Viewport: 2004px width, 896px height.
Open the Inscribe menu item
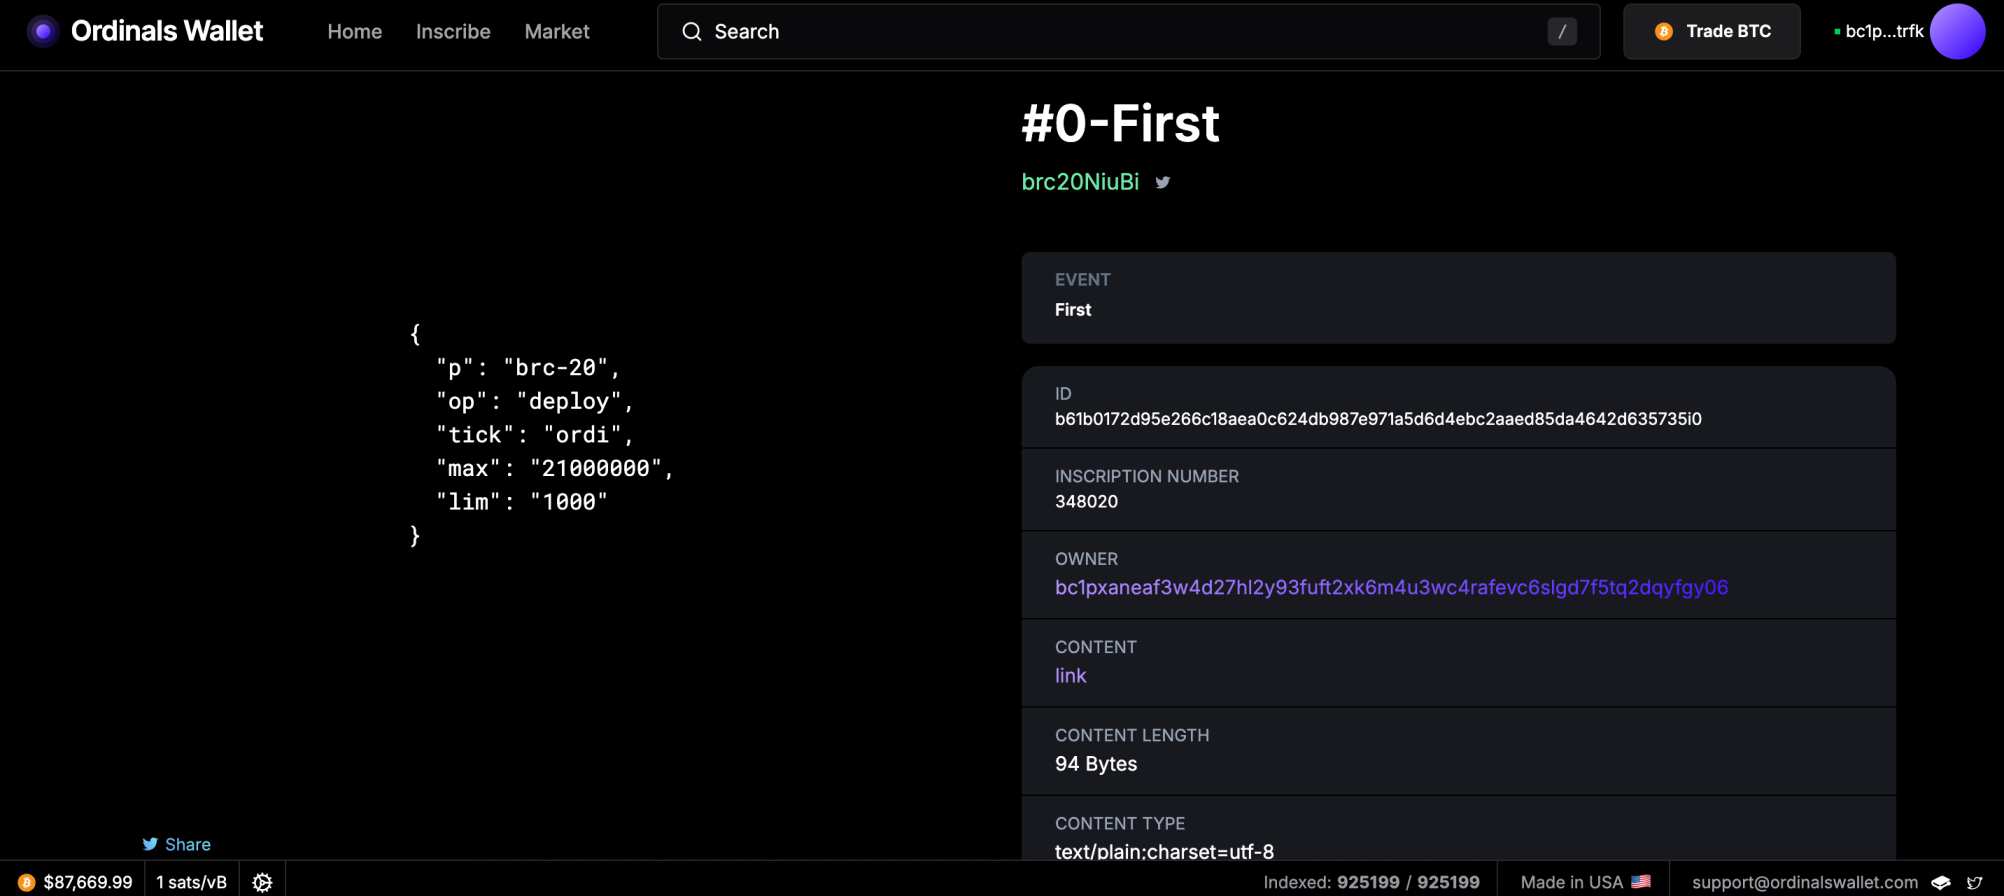click(453, 32)
